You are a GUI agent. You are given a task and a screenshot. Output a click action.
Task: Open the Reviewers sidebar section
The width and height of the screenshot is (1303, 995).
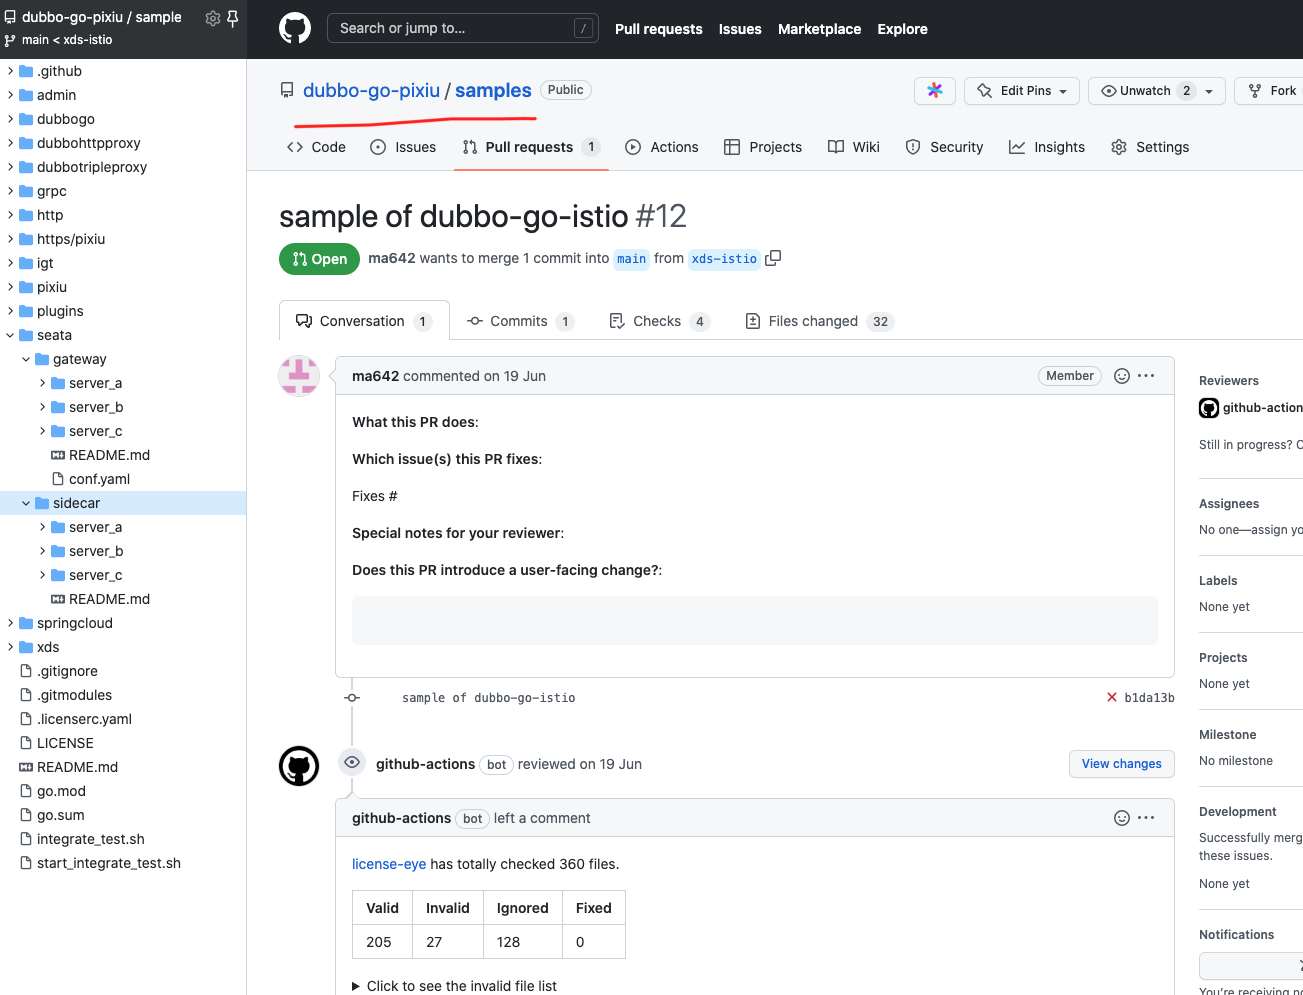point(1229,381)
